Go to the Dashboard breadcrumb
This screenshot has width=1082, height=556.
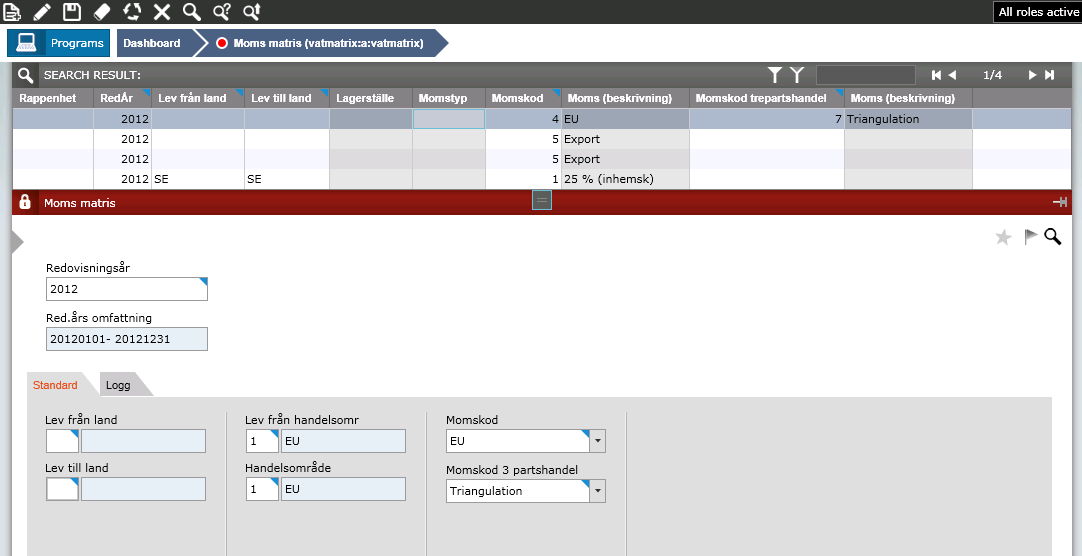(x=152, y=43)
